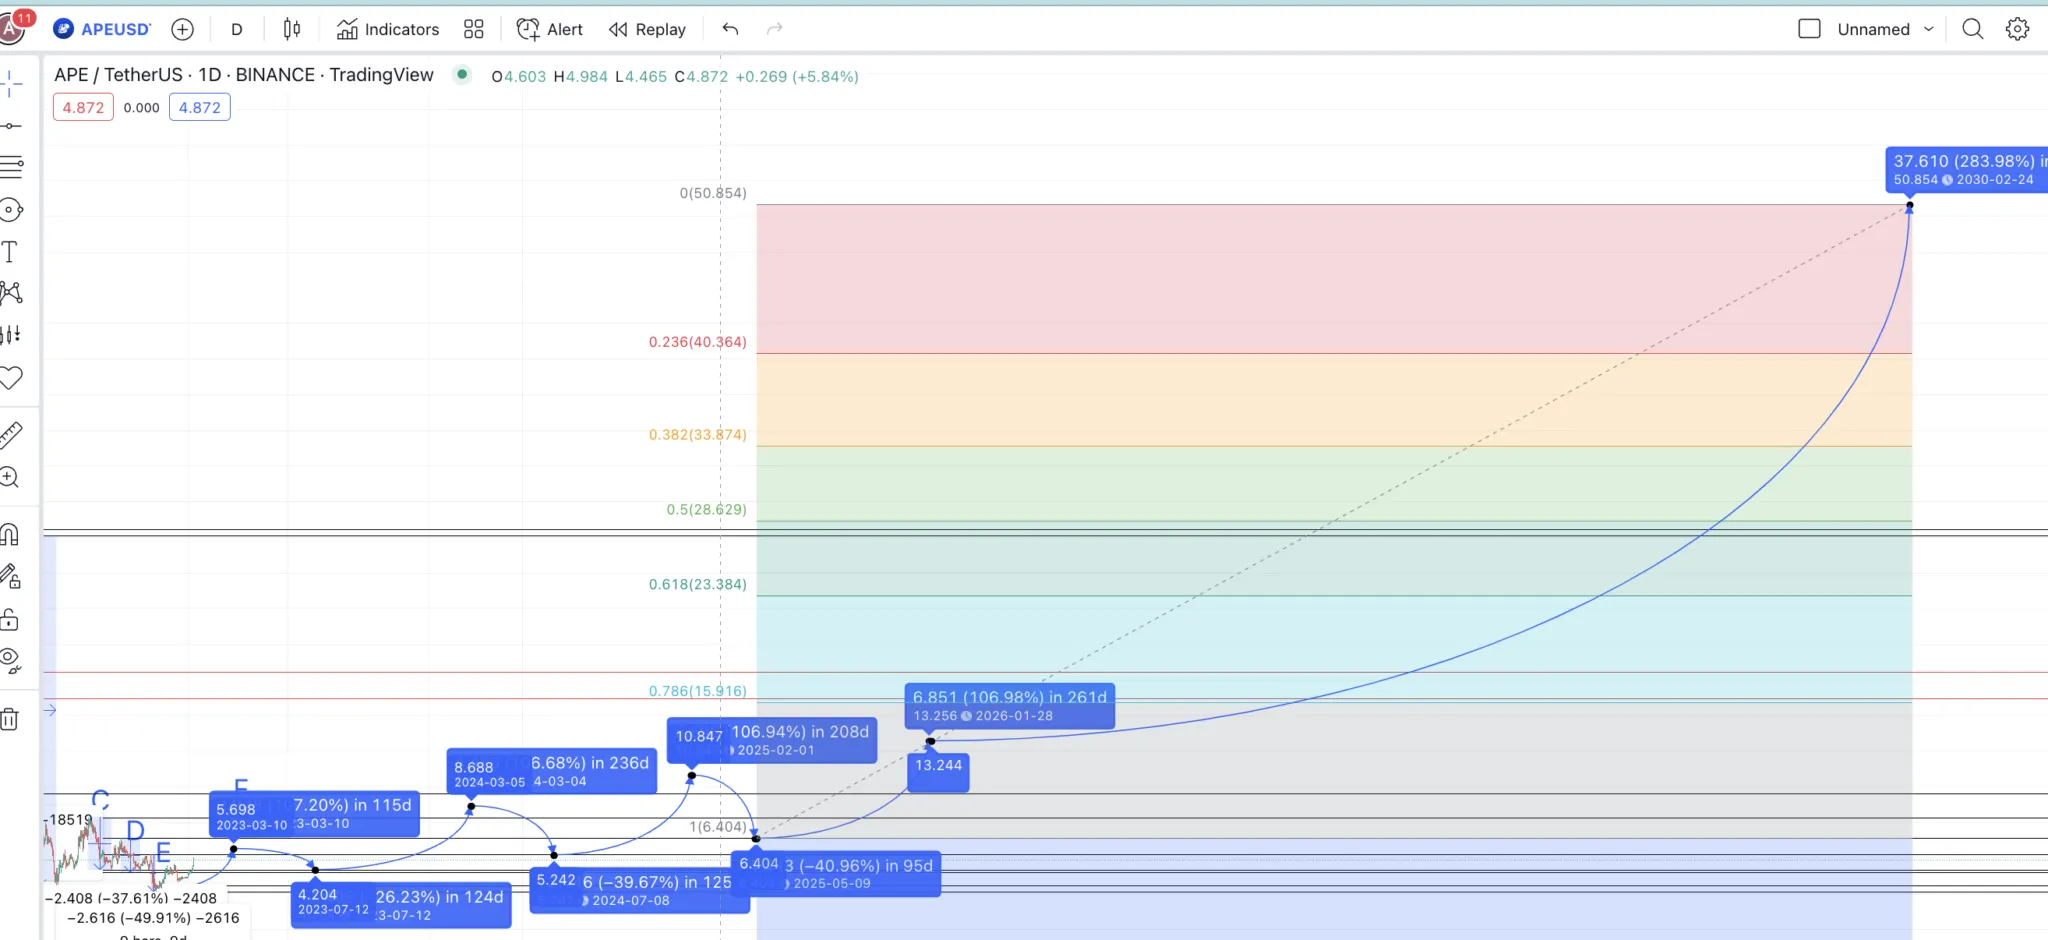Click chart title APE / TetherUS 1D BINANCE
This screenshot has height=940, width=2048.
coord(244,75)
